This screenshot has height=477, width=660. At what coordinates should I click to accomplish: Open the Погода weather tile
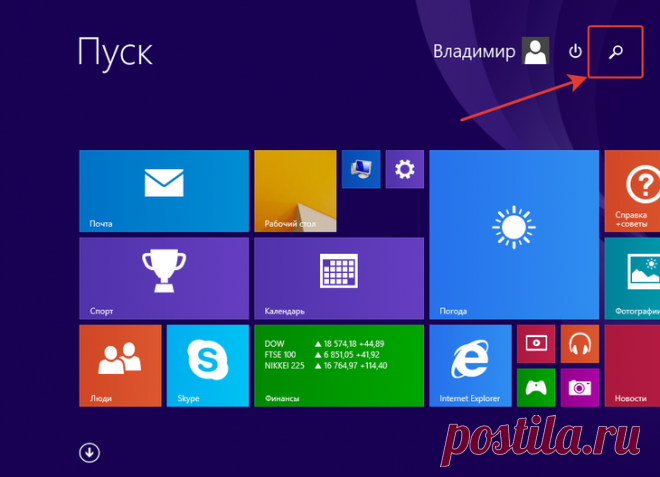[x=514, y=235]
